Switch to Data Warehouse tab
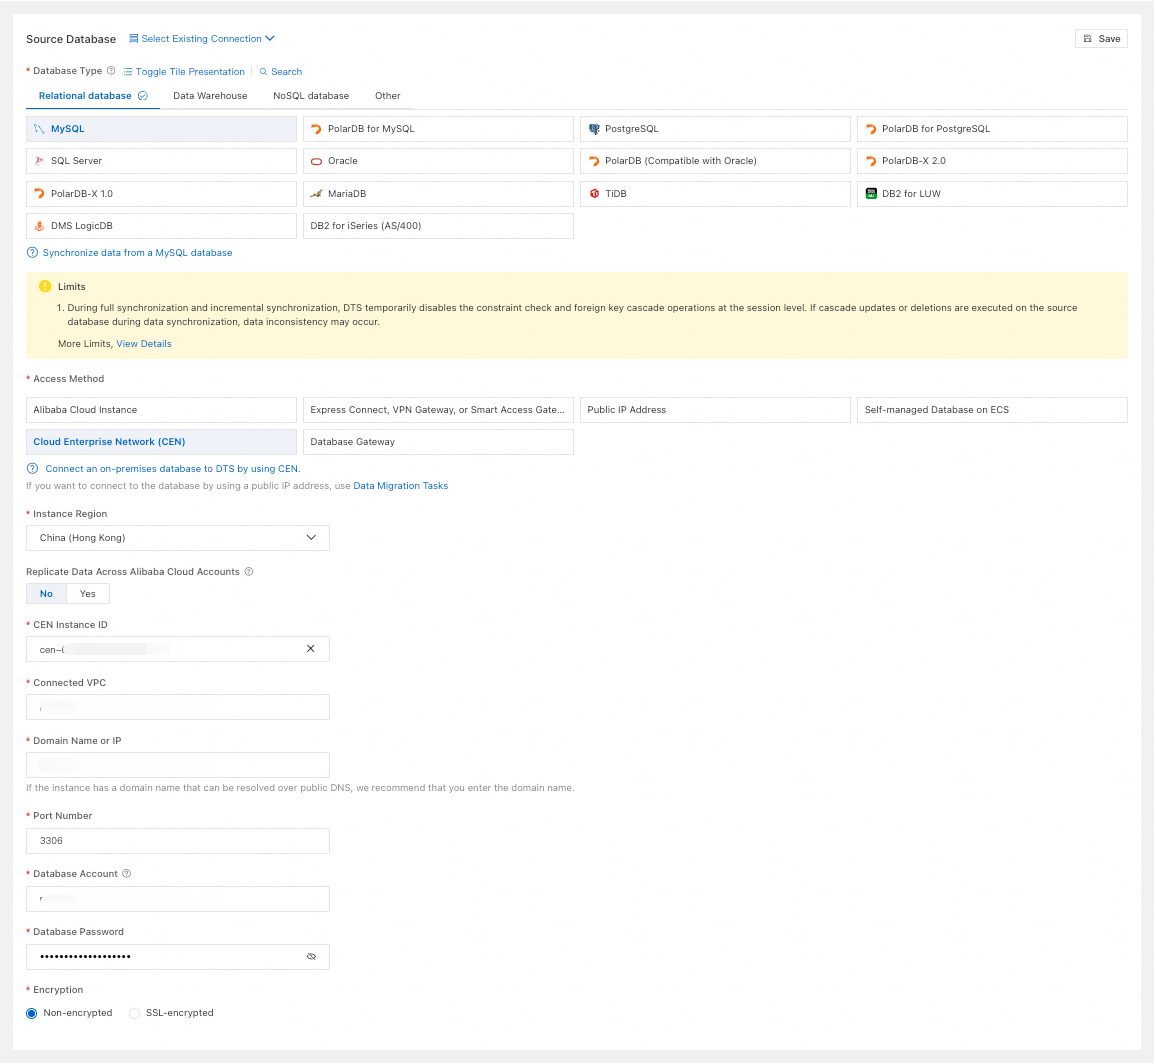1155x1064 pixels. click(x=210, y=96)
